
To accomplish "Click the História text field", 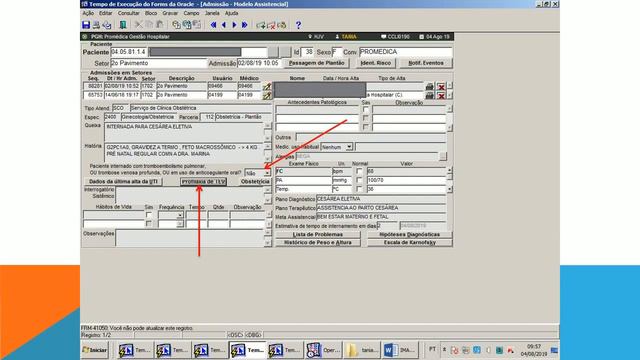I will pyautogui.click(x=184, y=152).
